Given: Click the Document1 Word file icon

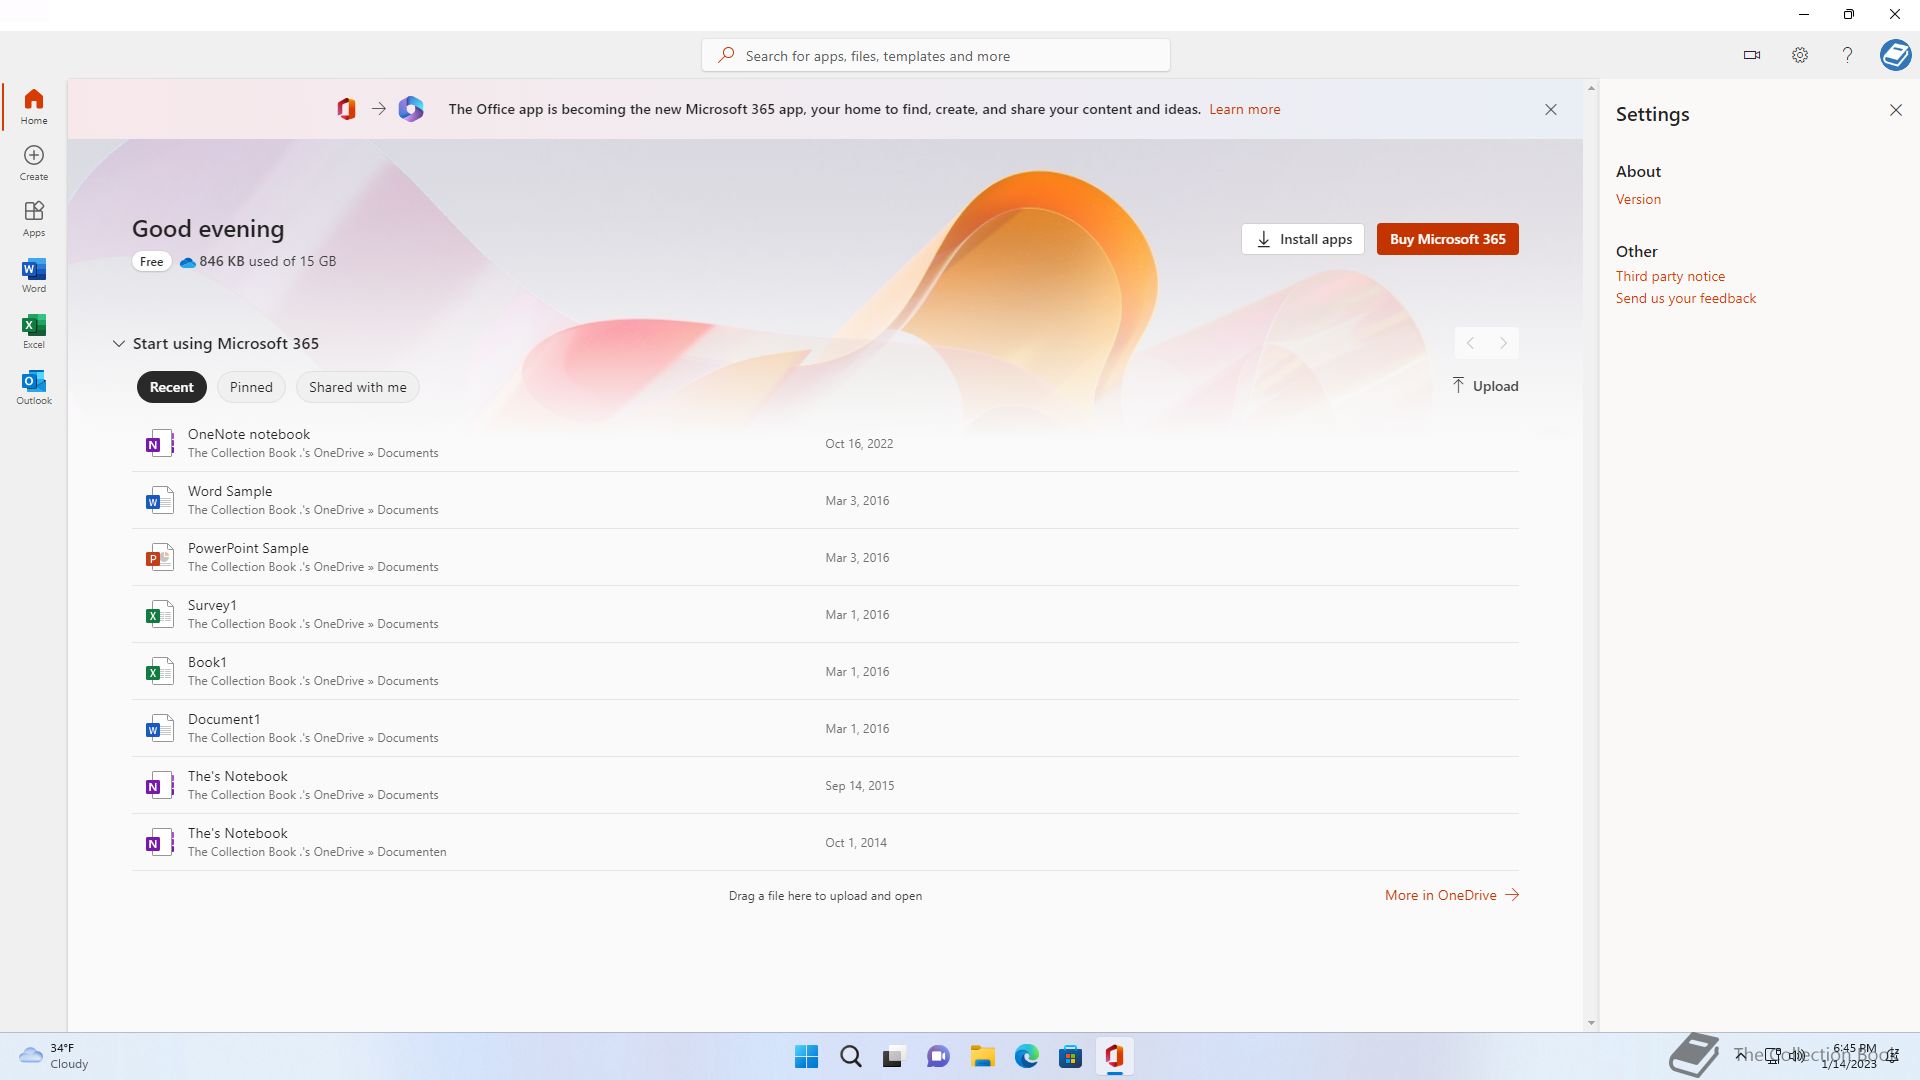Looking at the screenshot, I should 159,728.
